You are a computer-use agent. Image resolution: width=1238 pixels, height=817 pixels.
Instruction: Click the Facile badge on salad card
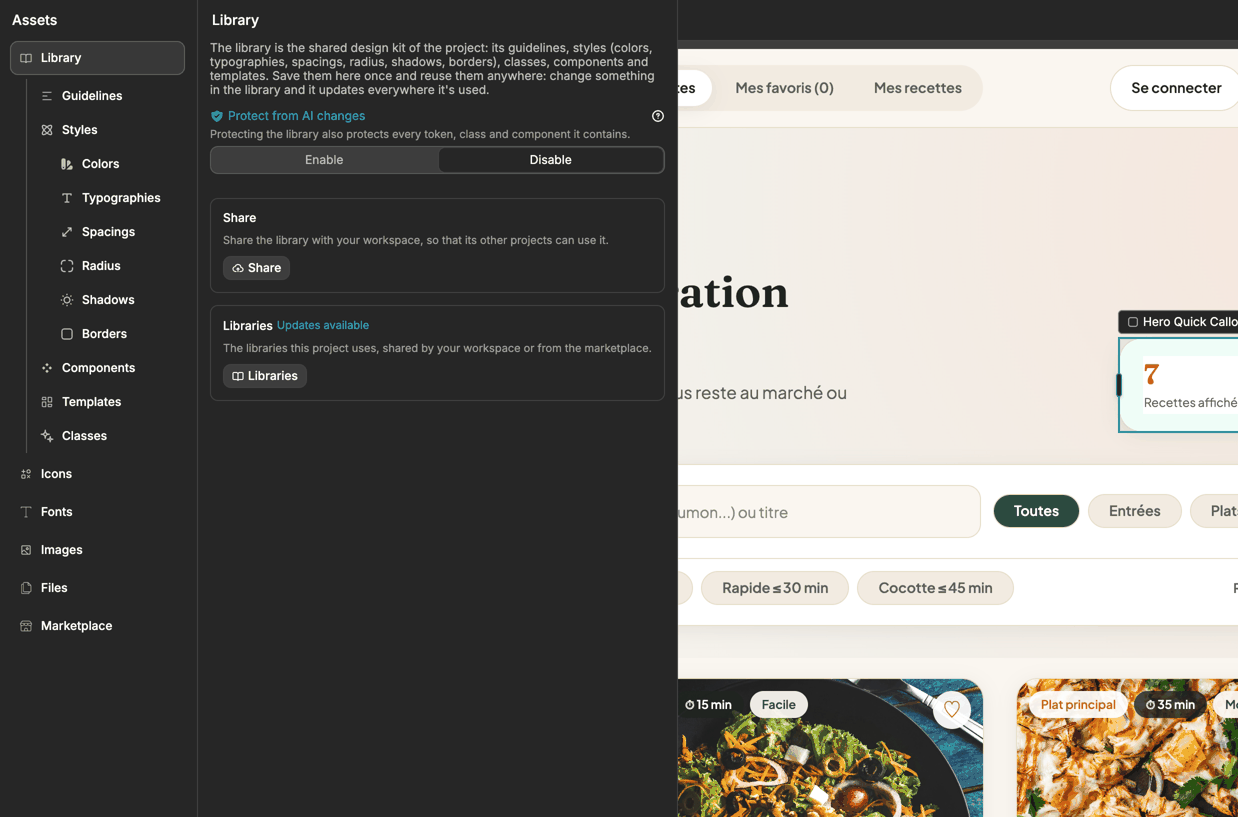pos(778,705)
